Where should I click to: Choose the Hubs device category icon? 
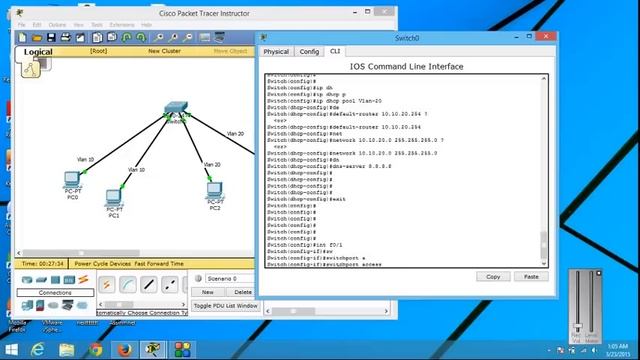(56, 280)
